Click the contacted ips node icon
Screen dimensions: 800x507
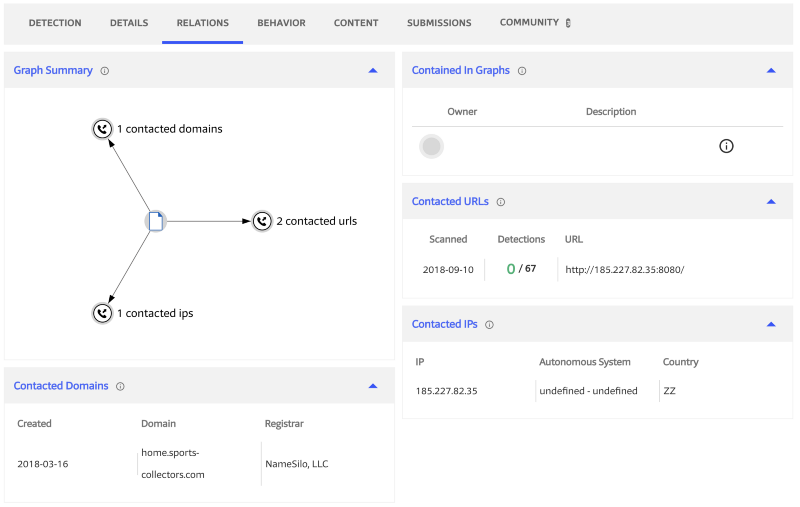(x=102, y=313)
